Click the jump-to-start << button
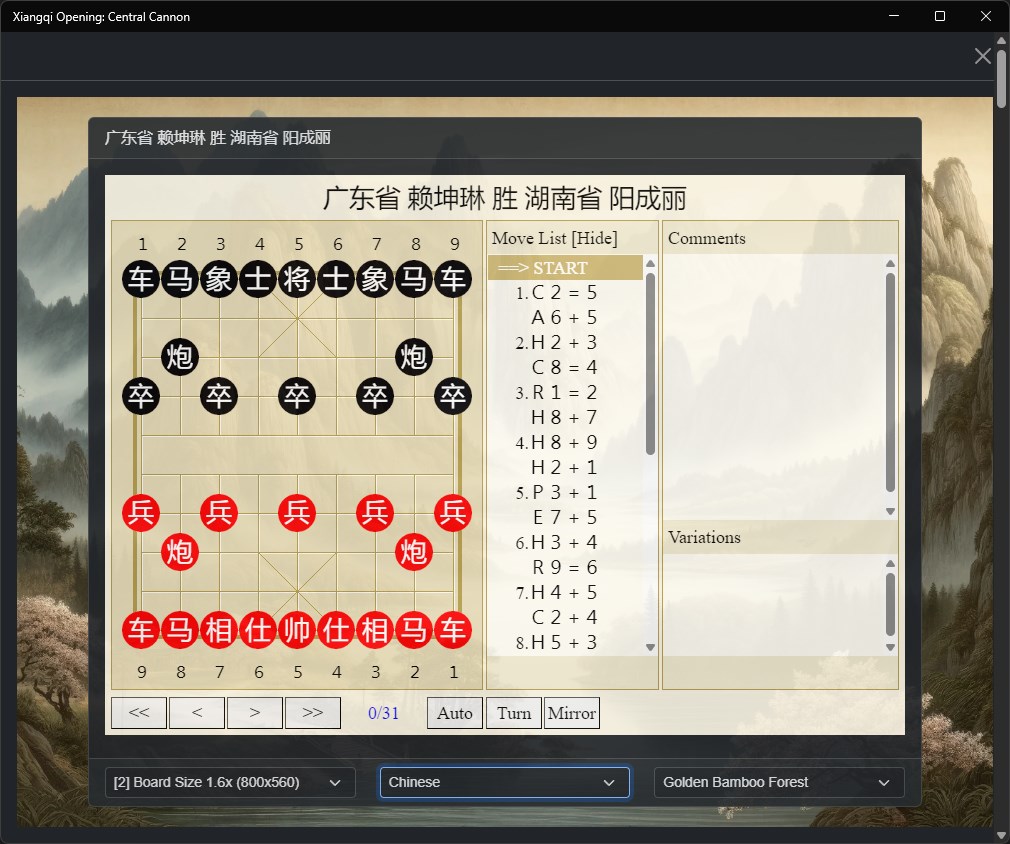1010x844 pixels. point(139,713)
